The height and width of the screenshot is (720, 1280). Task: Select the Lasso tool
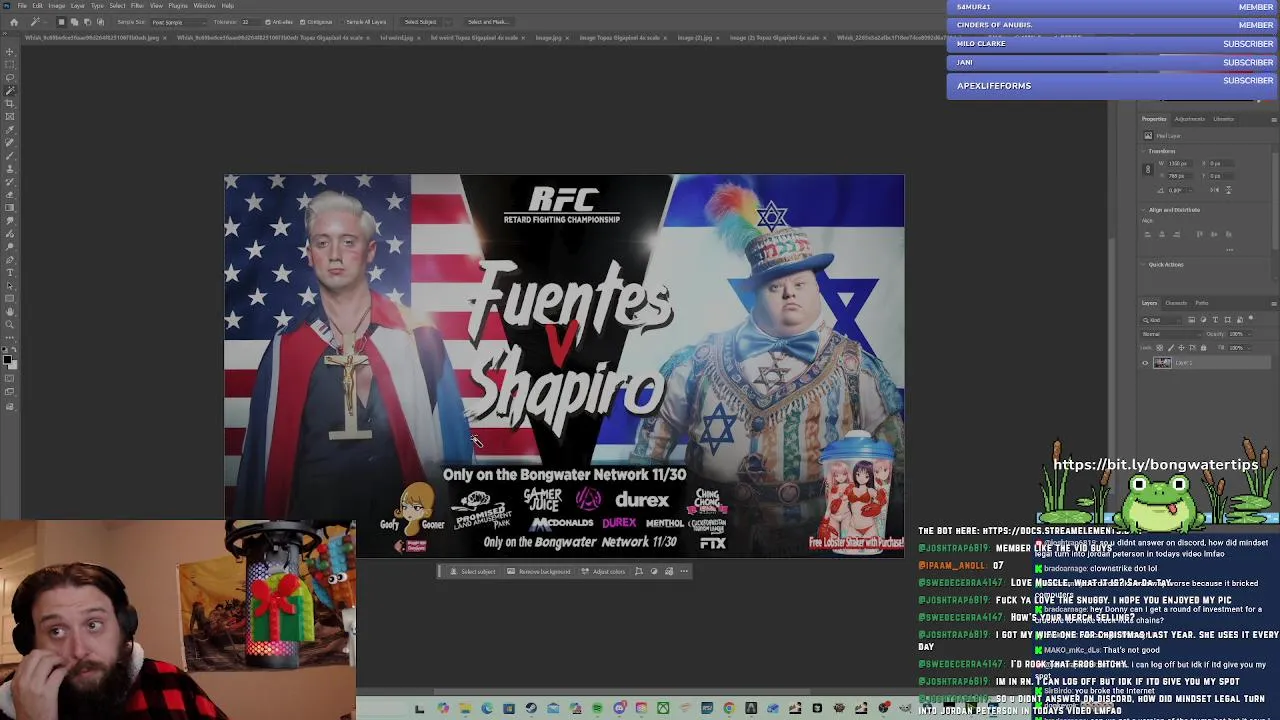pos(10,77)
